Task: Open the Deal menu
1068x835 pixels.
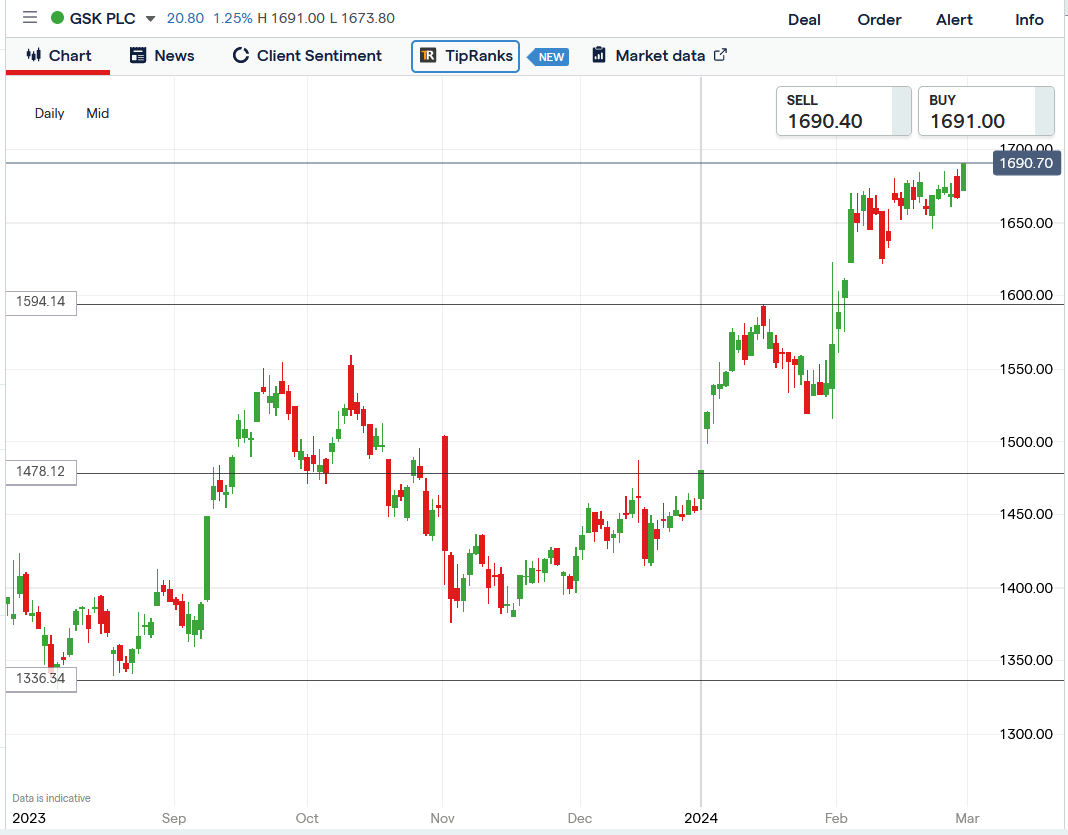Action: (804, 20)
